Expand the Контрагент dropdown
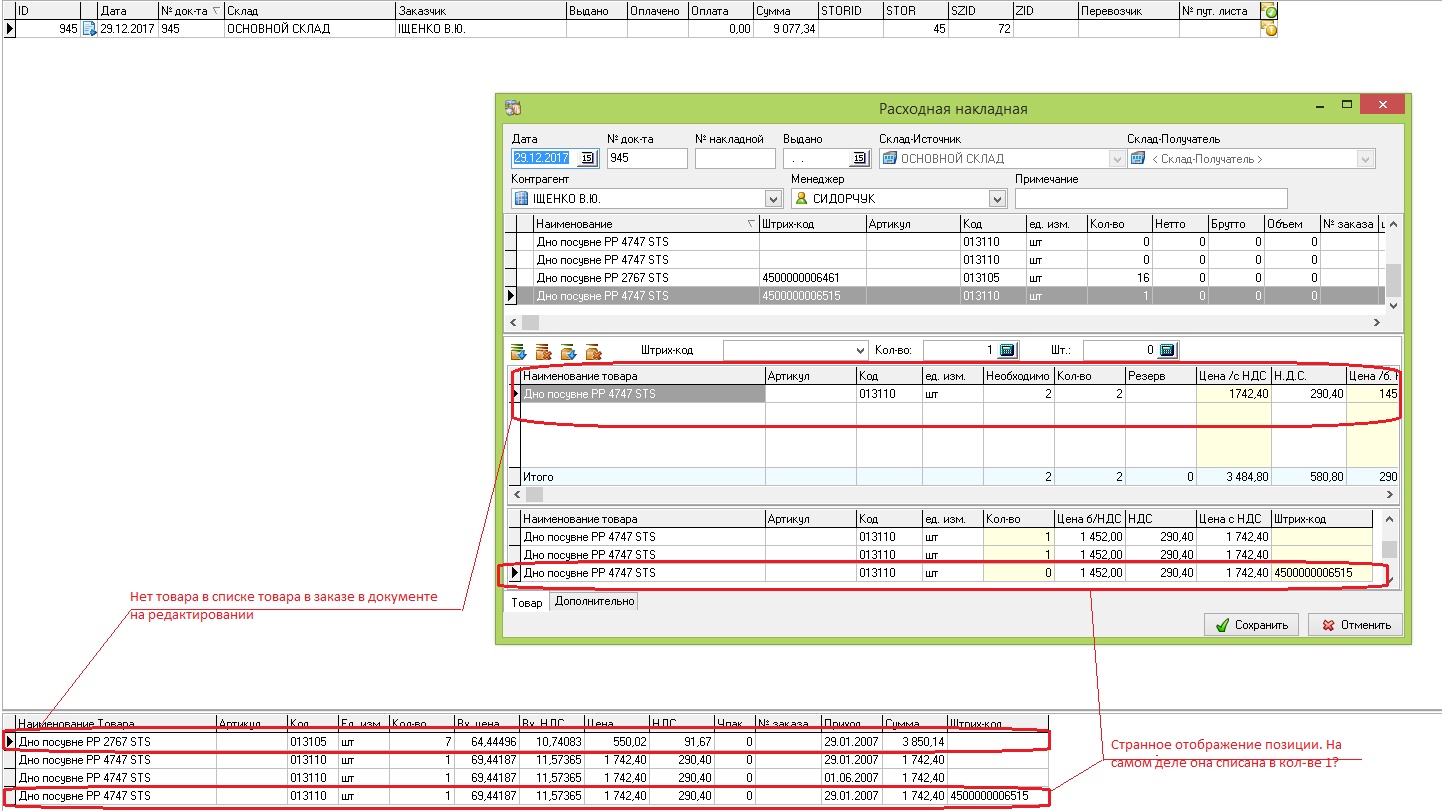 coord(773,198)
